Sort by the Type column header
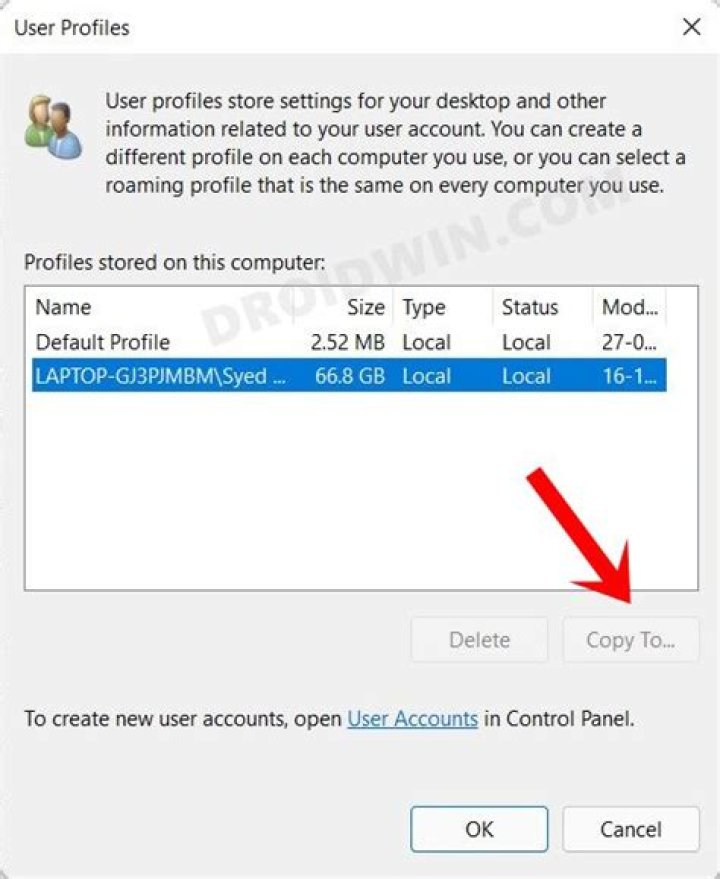This screenshot has height=879, width=720. coord(443,307)
